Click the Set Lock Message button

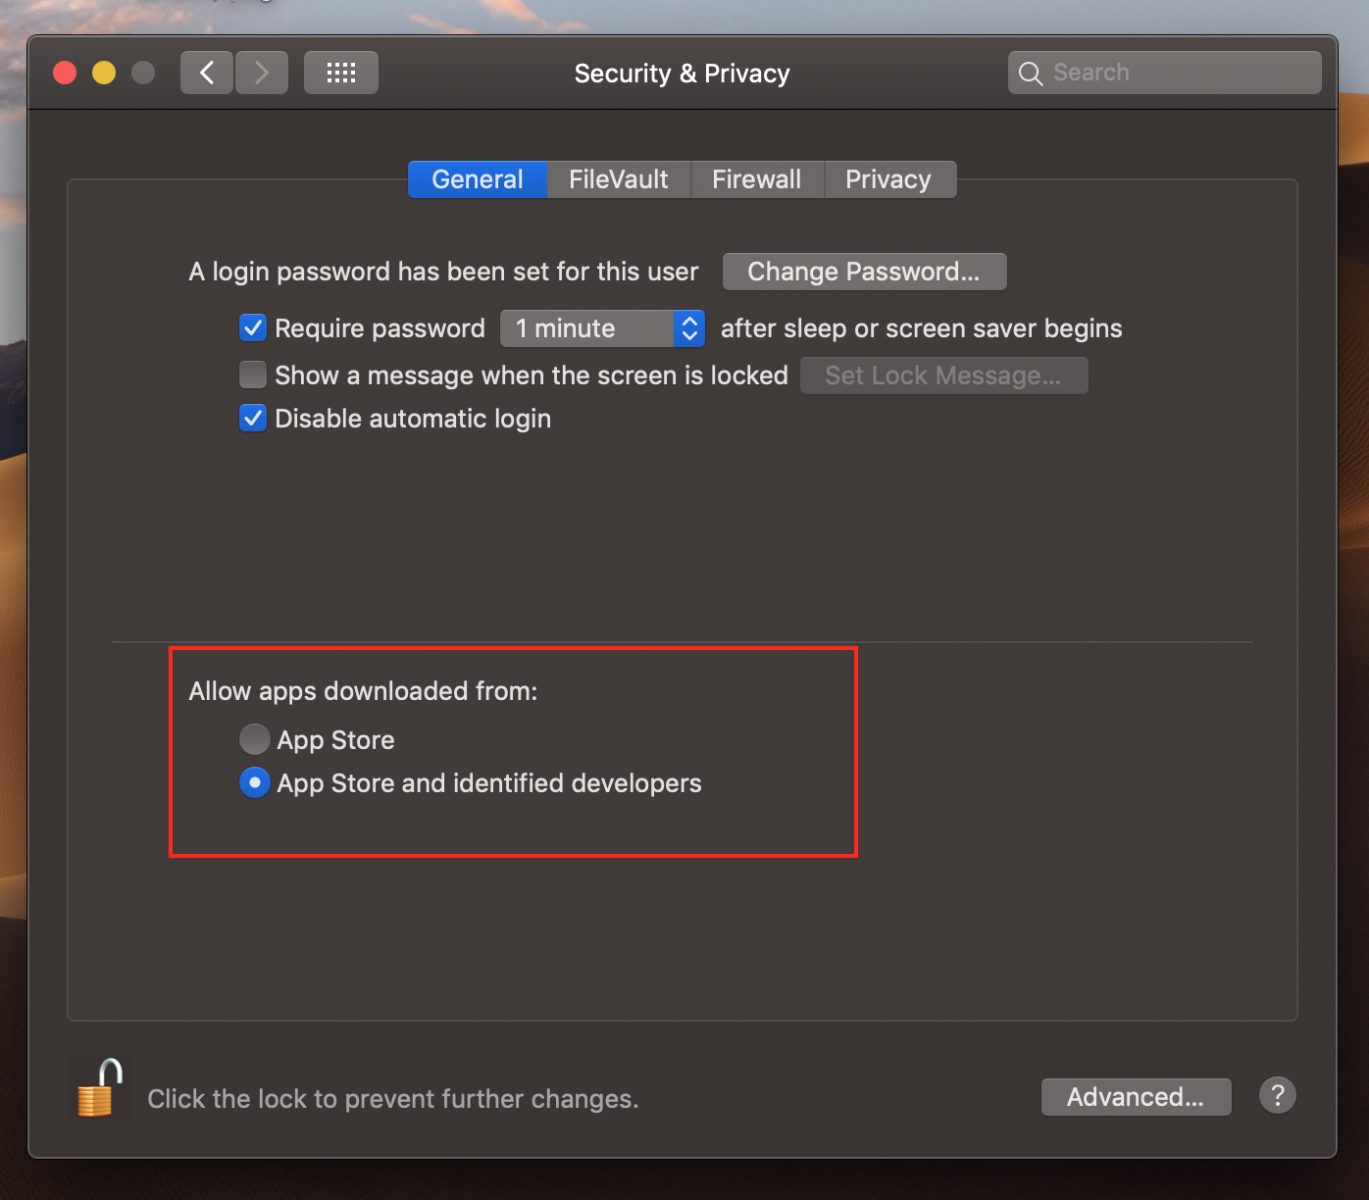[x=943, y=376]
